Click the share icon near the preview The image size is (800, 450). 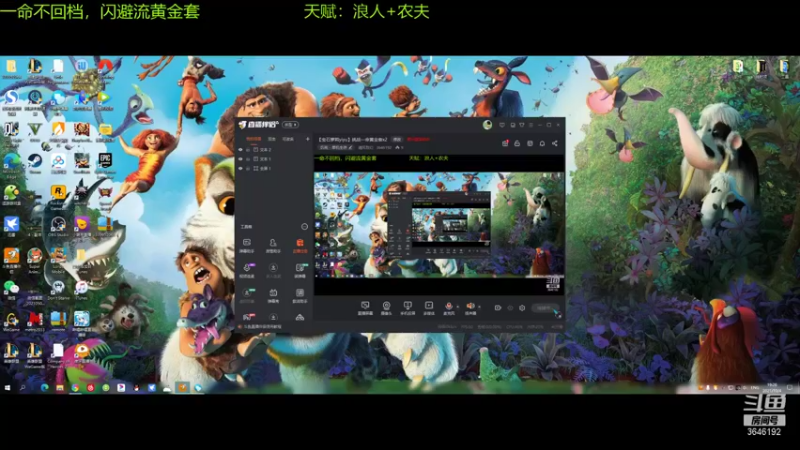(555, 143)
